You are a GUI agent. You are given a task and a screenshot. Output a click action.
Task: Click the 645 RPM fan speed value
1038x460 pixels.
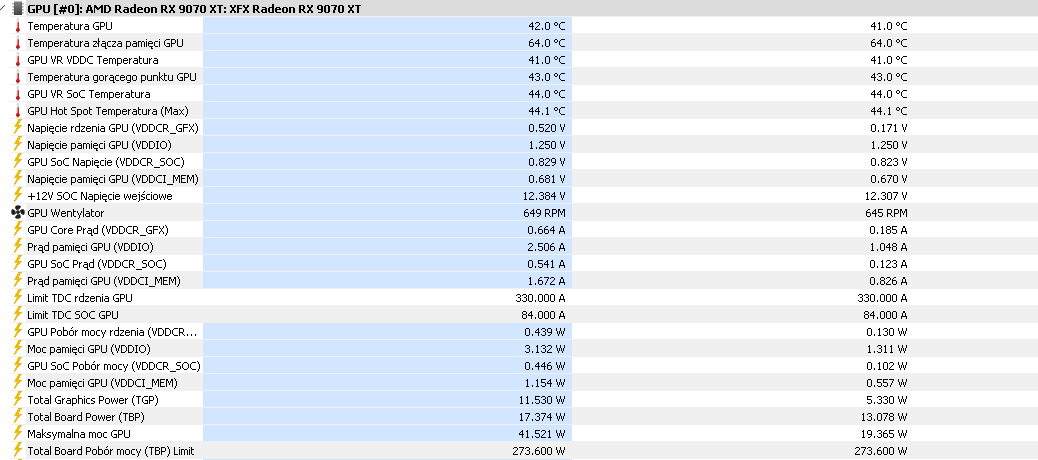coord(888,213)
